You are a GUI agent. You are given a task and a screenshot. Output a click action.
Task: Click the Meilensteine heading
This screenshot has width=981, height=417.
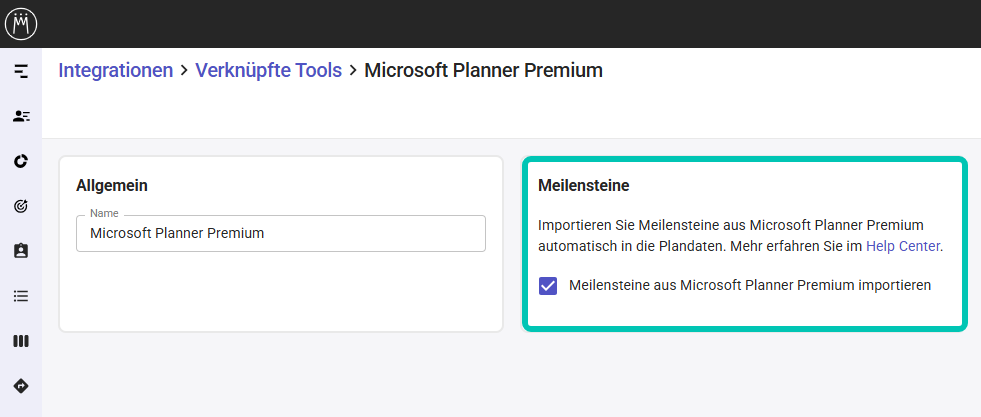click(x=584, y=185)
